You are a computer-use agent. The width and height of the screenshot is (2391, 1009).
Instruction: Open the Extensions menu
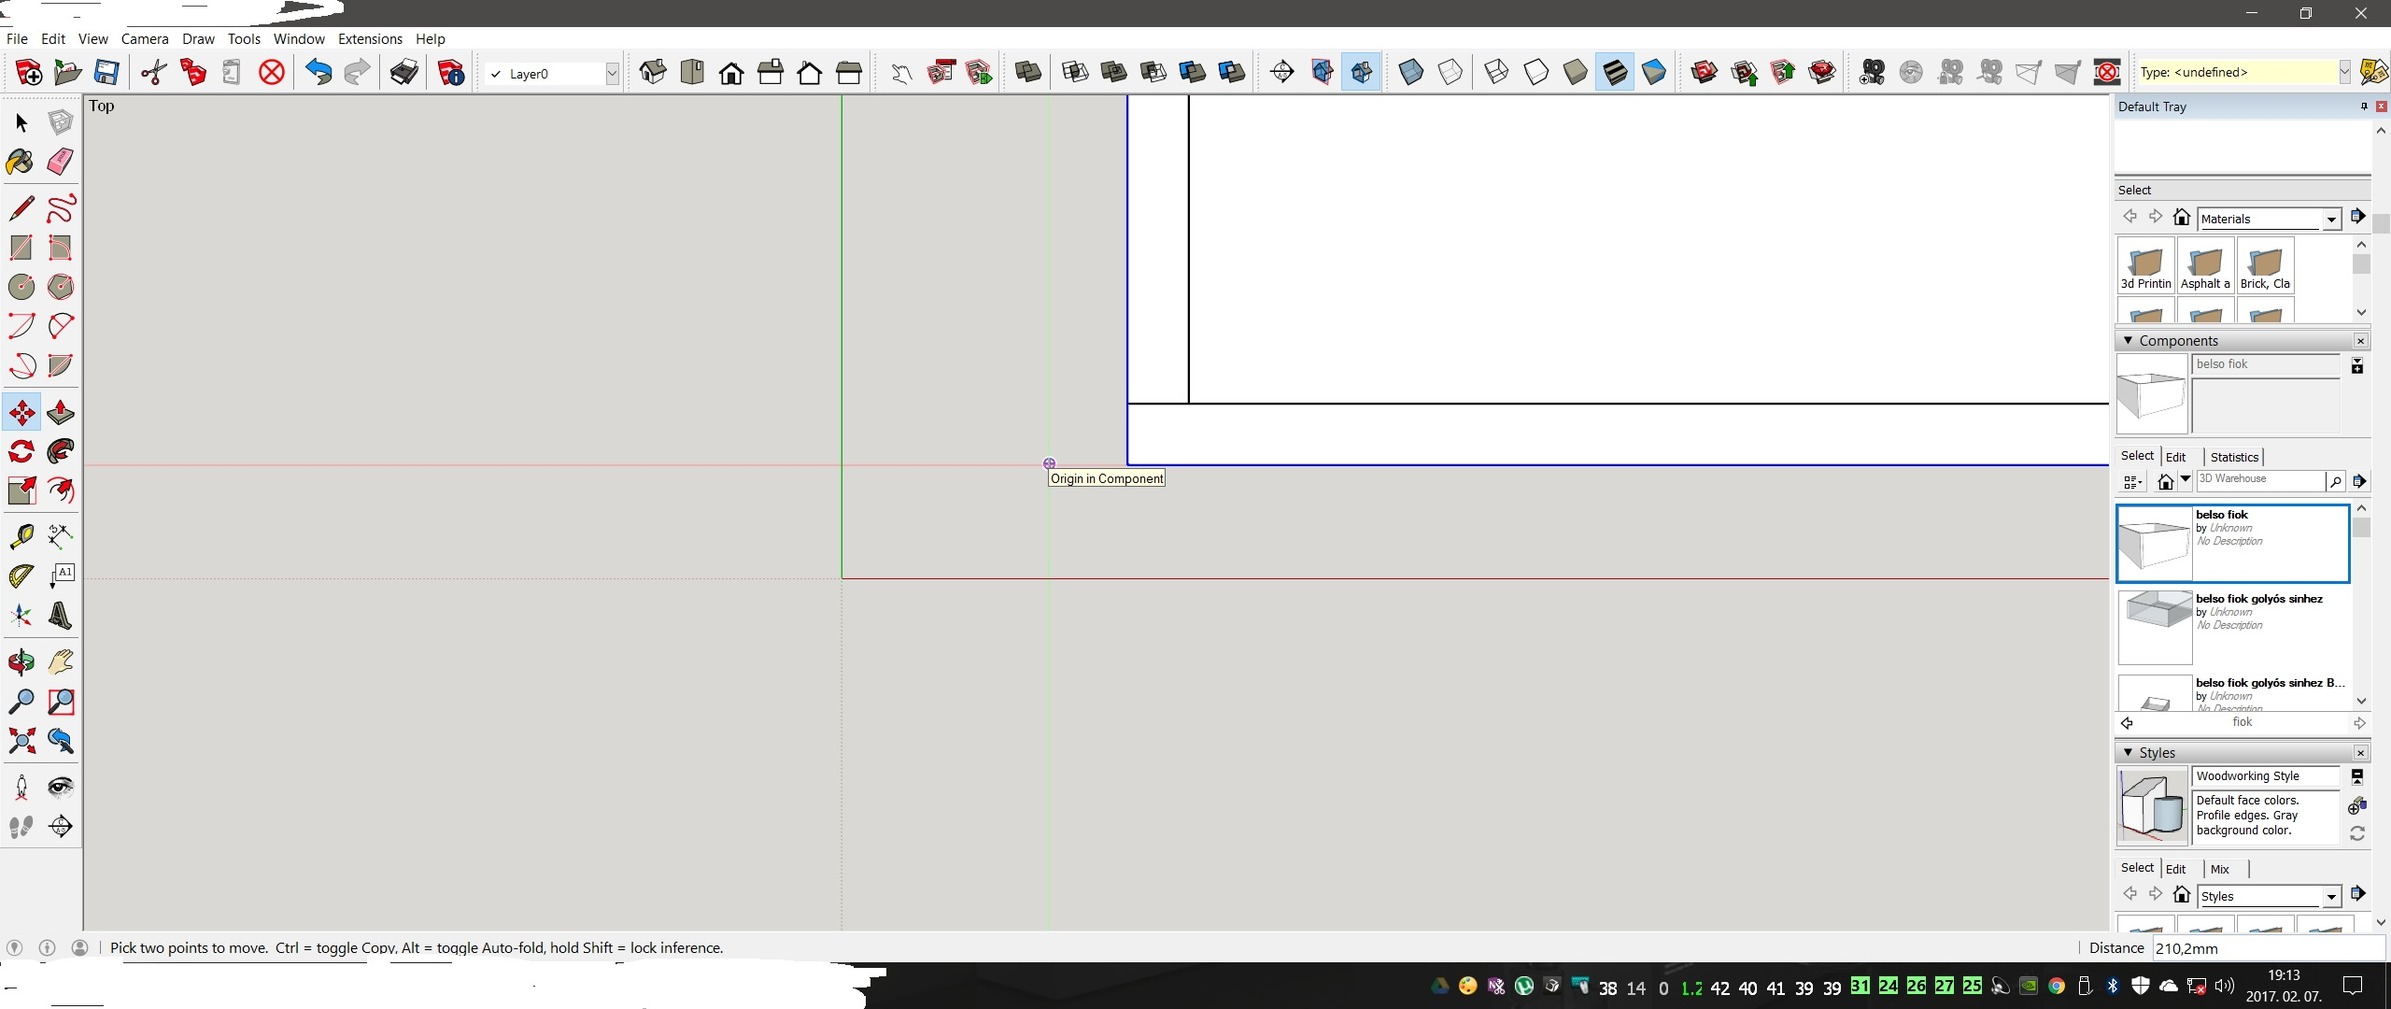(370, 39)
